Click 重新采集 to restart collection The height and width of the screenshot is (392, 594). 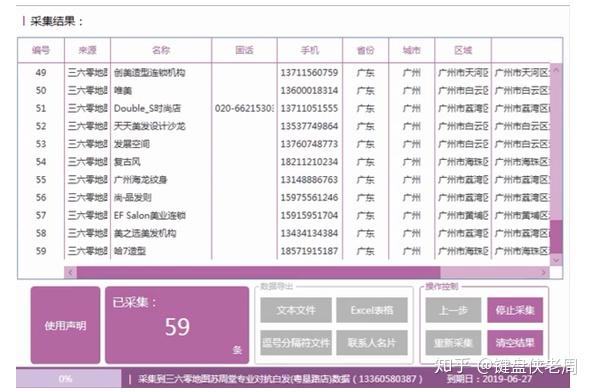coord(453,342)
